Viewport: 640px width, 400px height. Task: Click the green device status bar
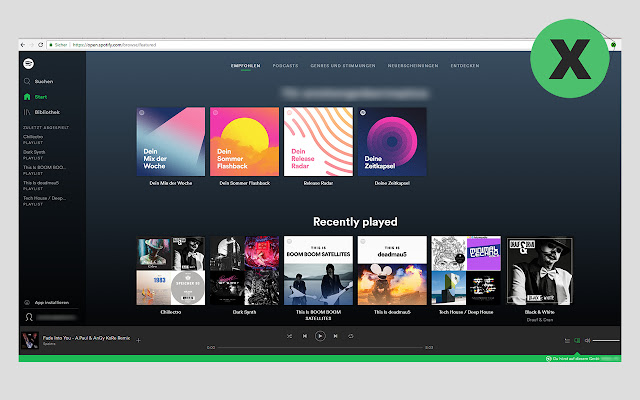click(x=320, y=359)
